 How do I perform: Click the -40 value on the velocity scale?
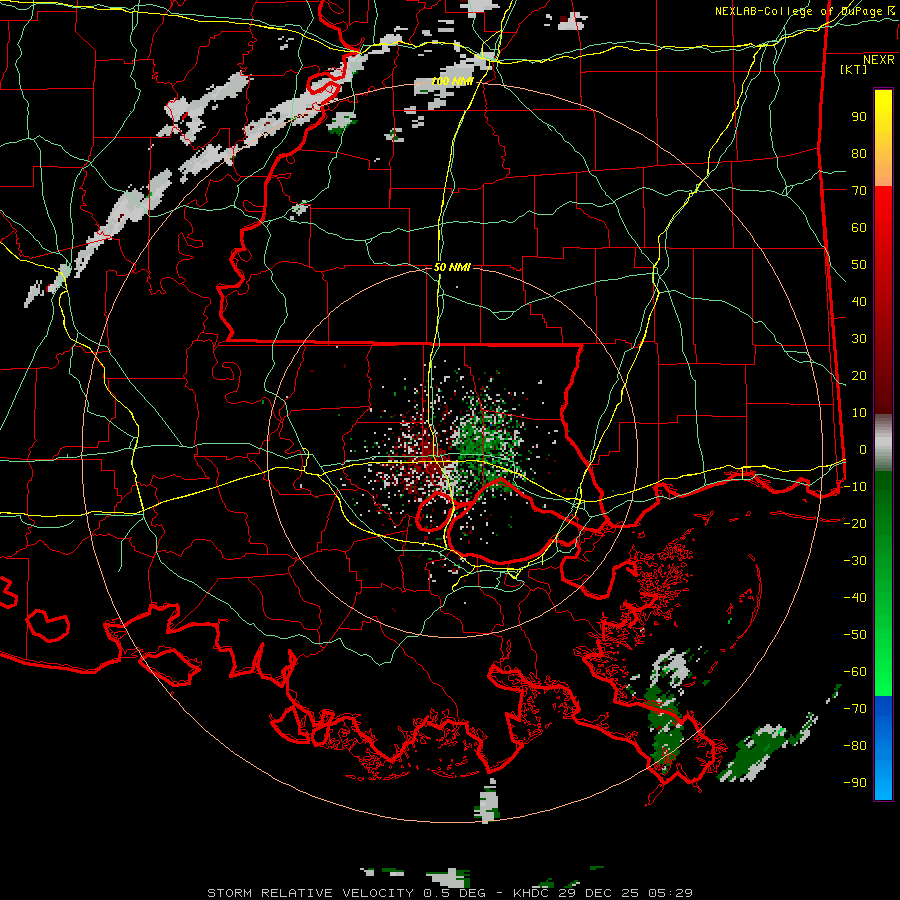tap(855, 598)
